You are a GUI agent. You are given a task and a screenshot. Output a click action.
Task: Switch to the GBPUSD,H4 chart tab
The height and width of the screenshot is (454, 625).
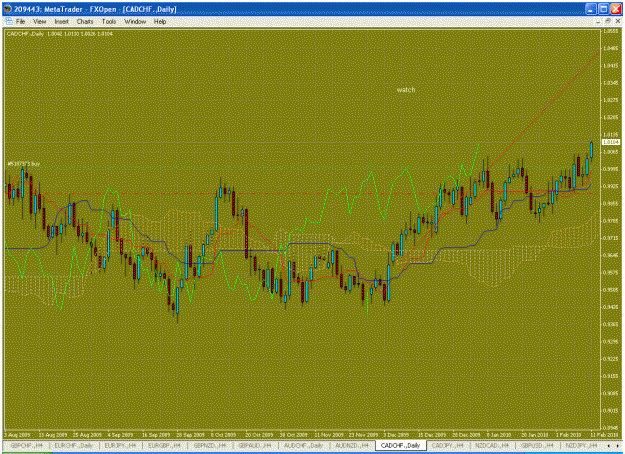click(537, 445)
